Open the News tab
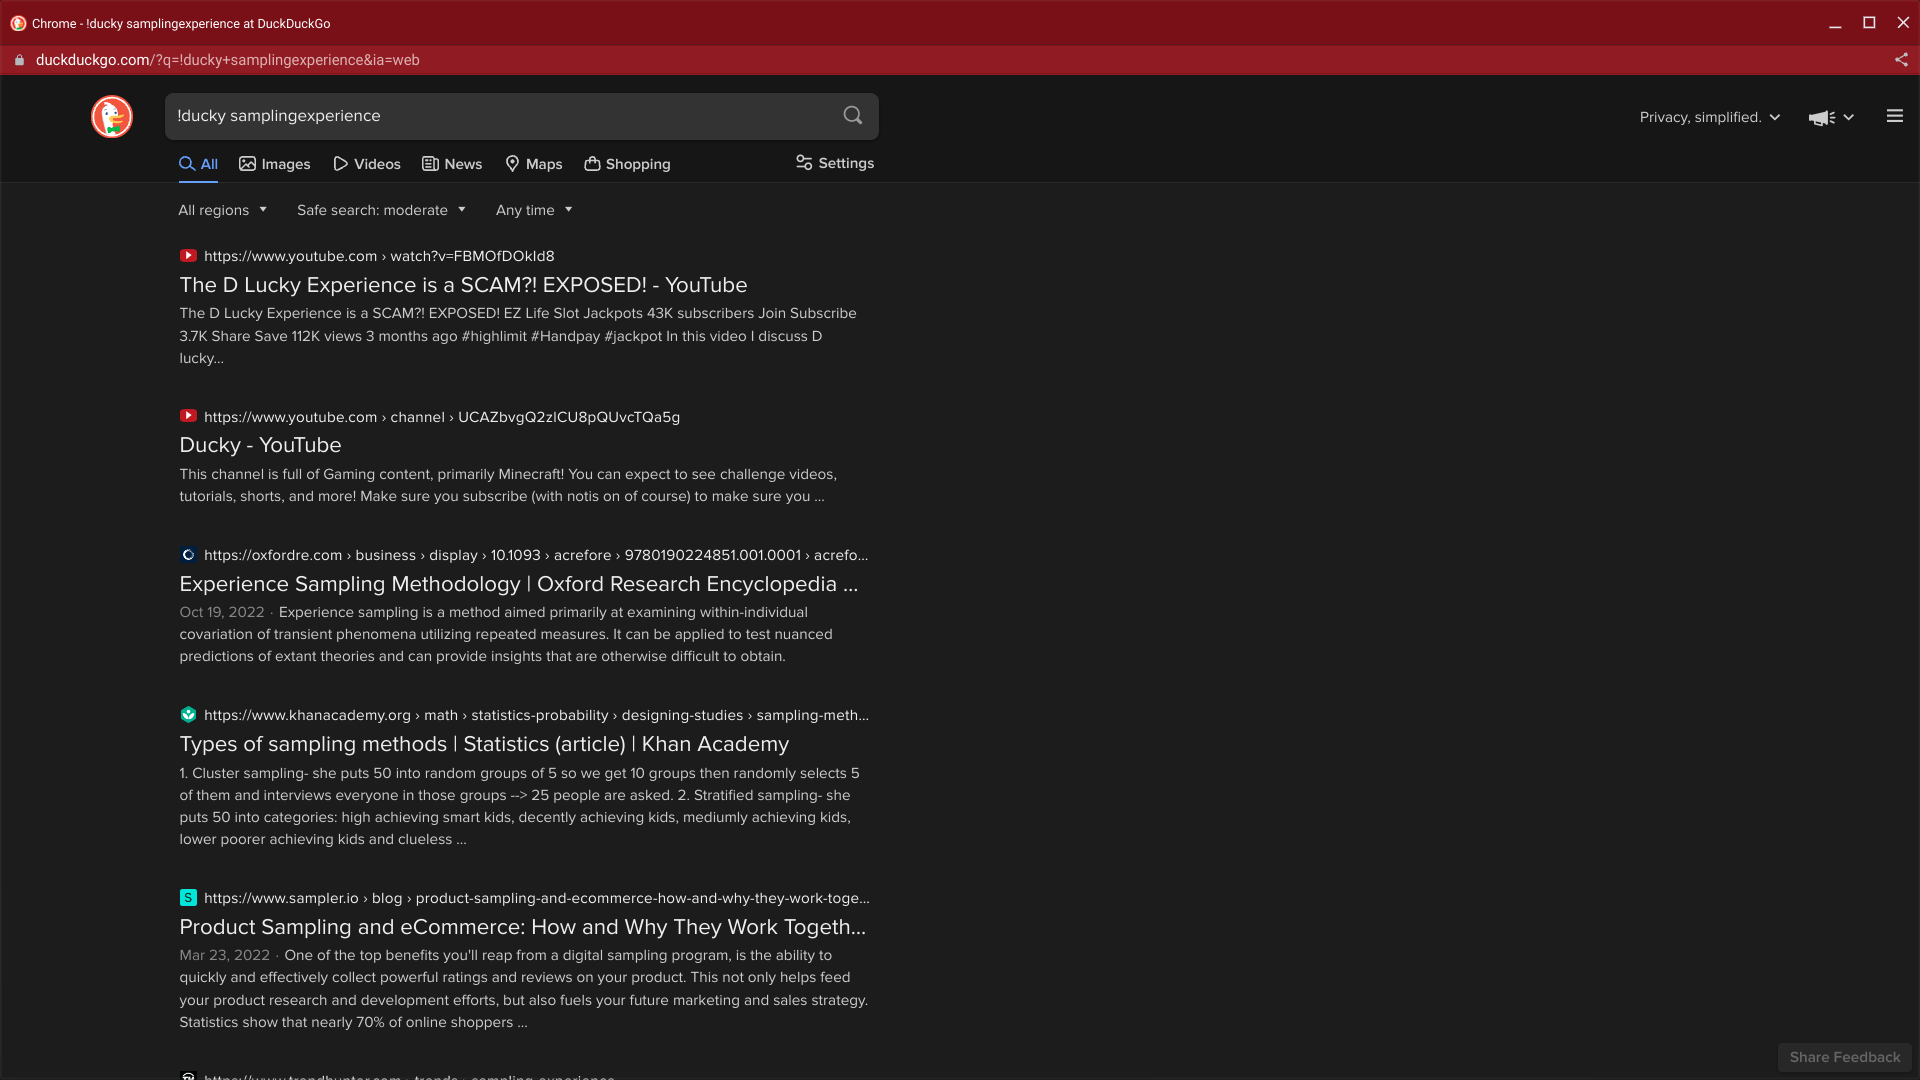Screen dimensions: 1920x1080 tap(452, 164)
